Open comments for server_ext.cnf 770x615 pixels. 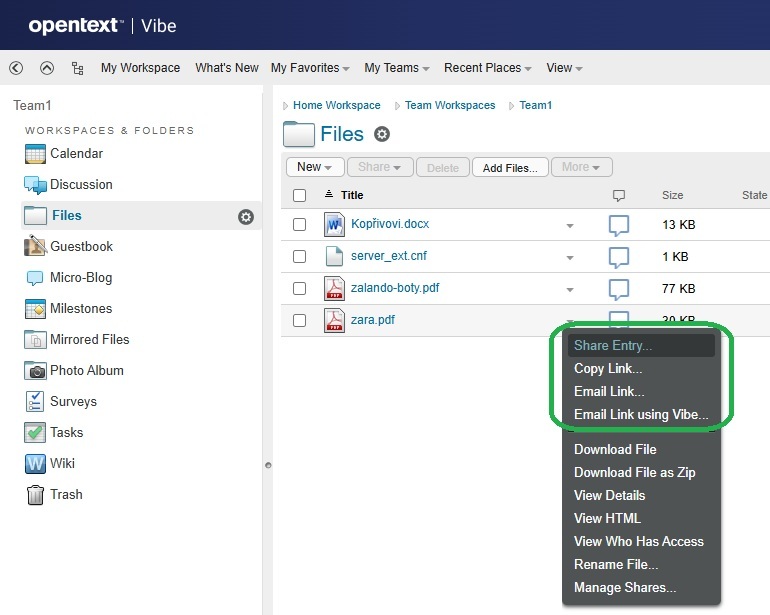pyautogui.click(x=619, y=257)
